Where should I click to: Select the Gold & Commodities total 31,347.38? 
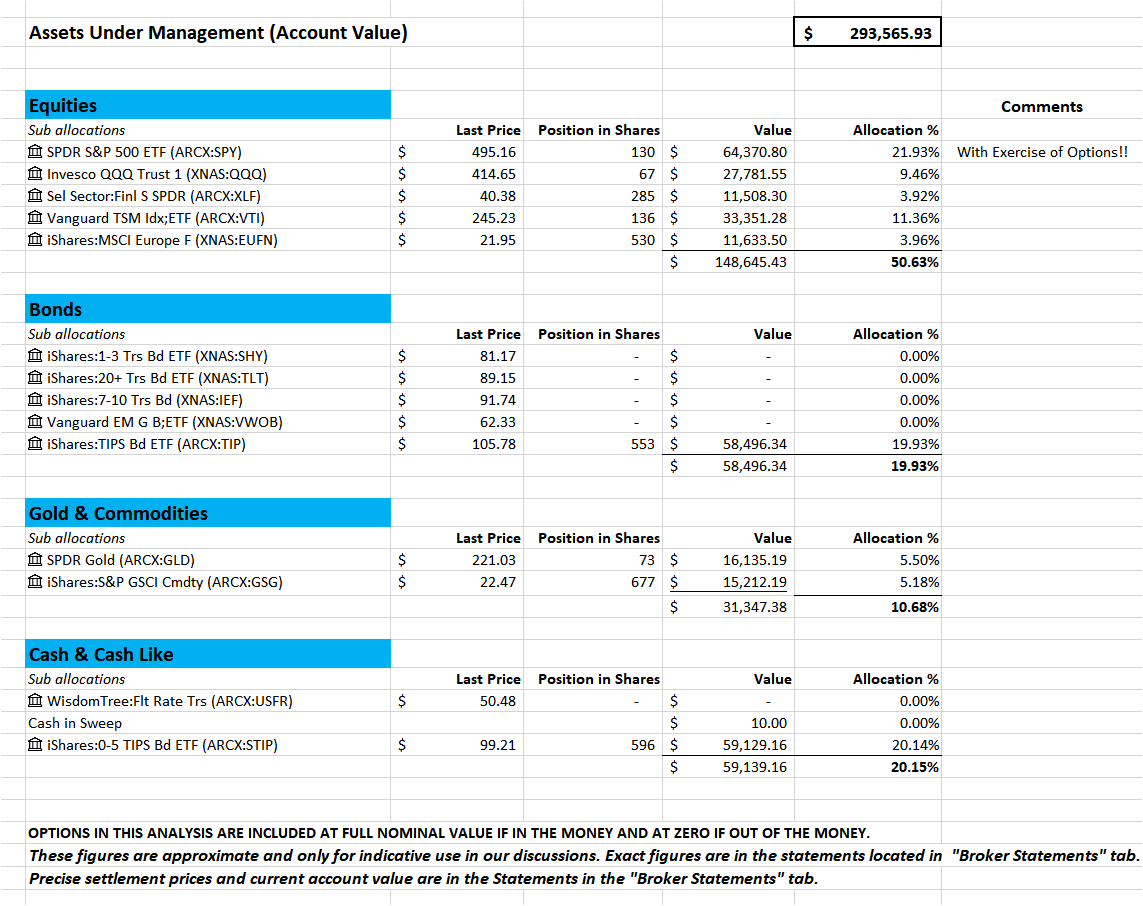(754, 607)
